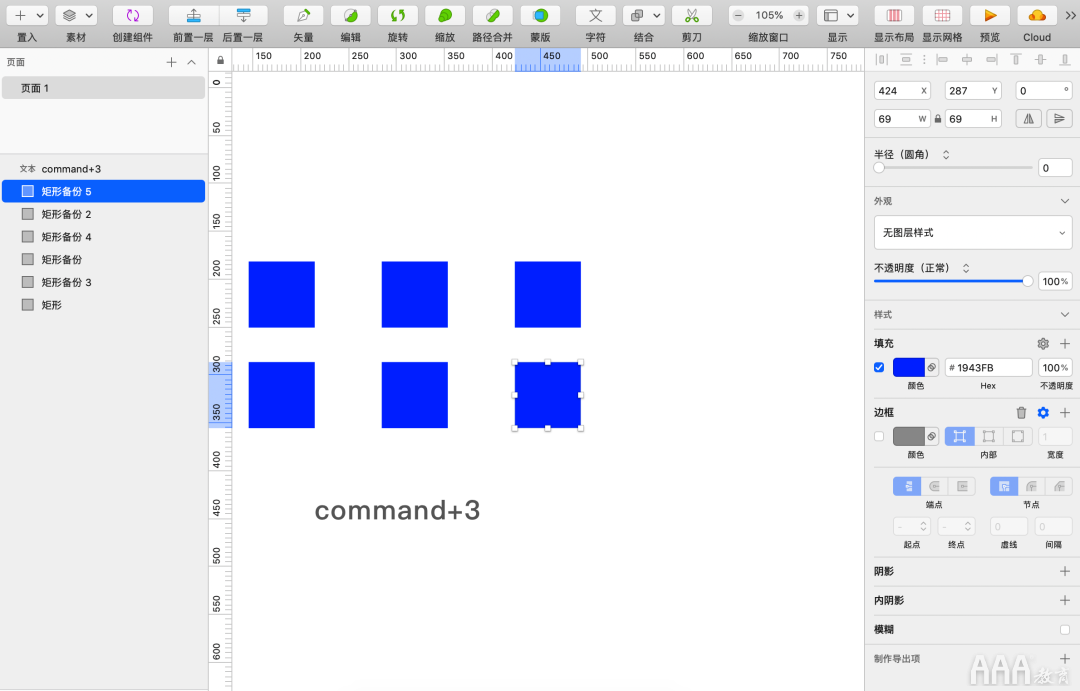Open the fill settings gear
This screenshot has height=691, width=1080.
tap(1043, 343)
